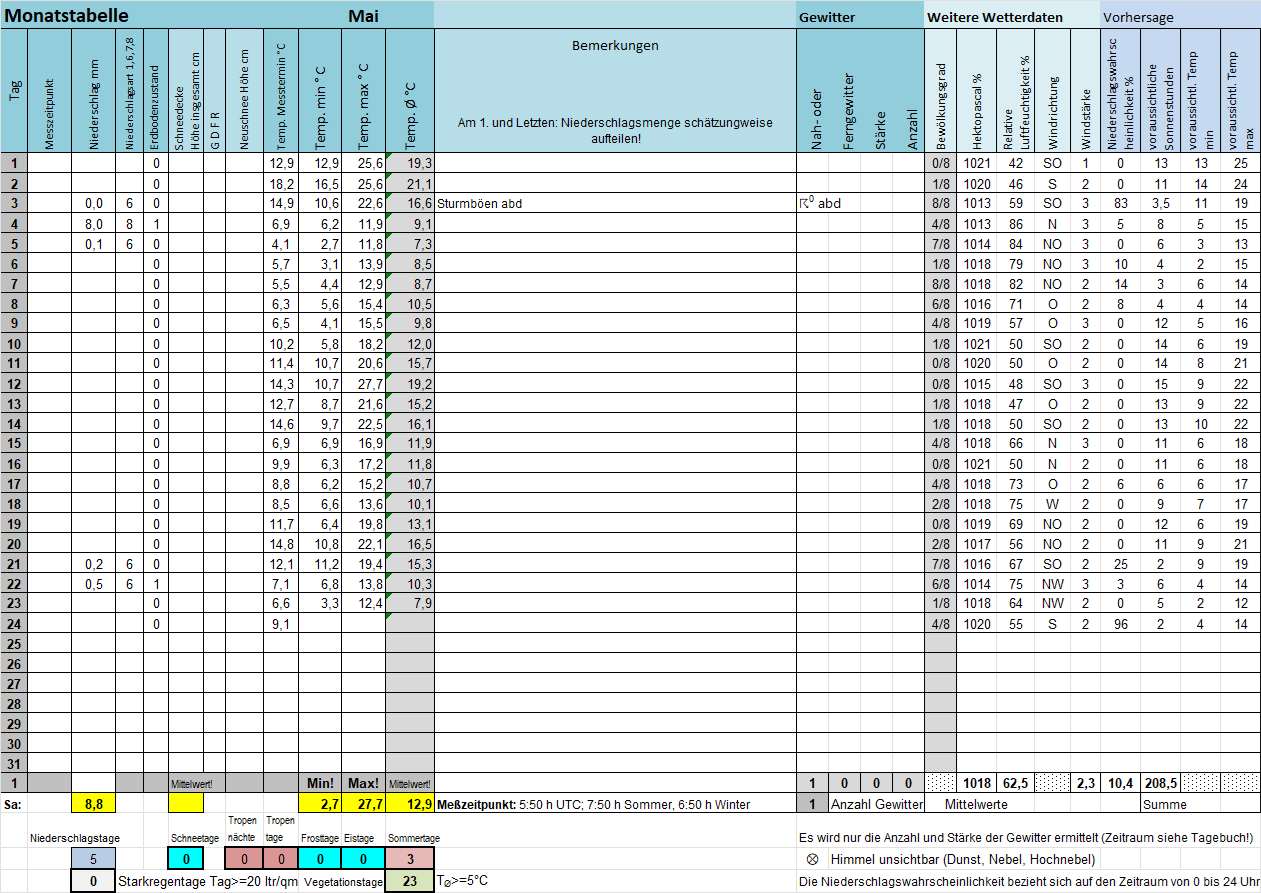
Task: Select the yellow precipitation sum 8,8
Action: click(x=95, y=803)
